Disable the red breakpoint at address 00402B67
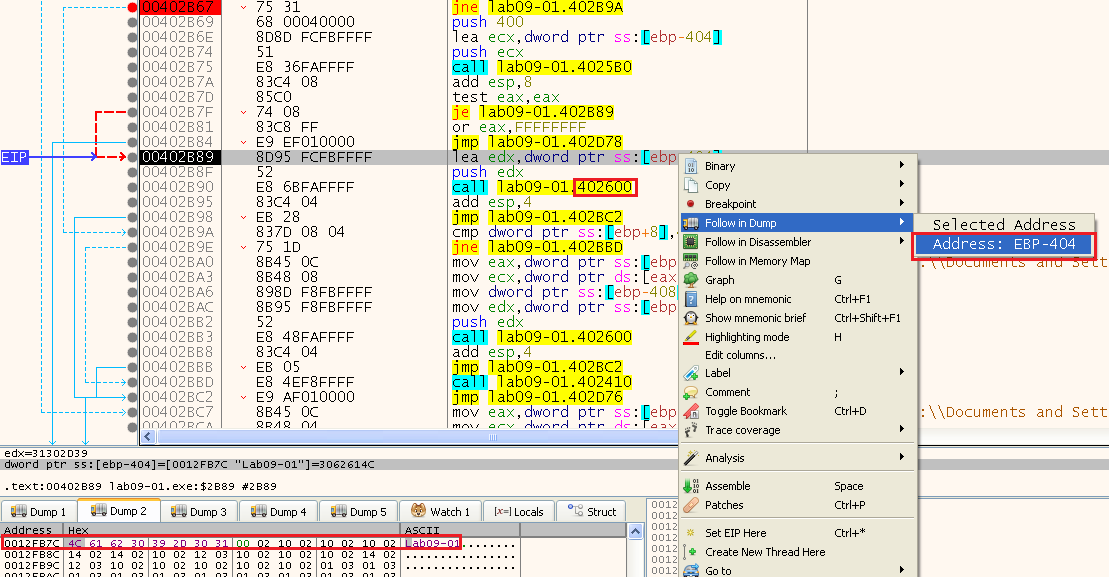Image resolution: width=1109 pixels, height=577 pixels. 132,7
